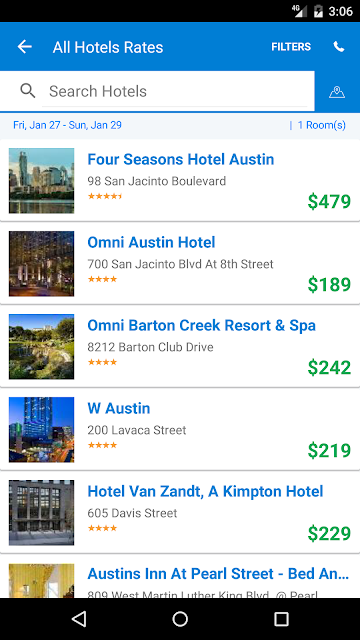Change the 1 Room(s) setting

click(x=322, y=125)
